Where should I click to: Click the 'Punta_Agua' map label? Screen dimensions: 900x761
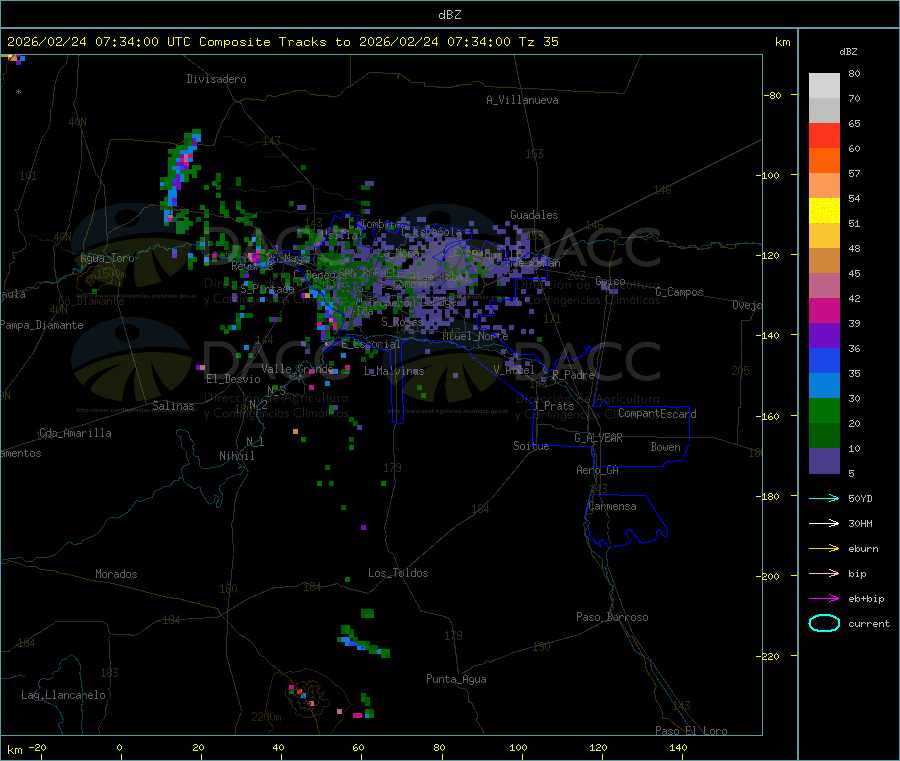(456, 679)
